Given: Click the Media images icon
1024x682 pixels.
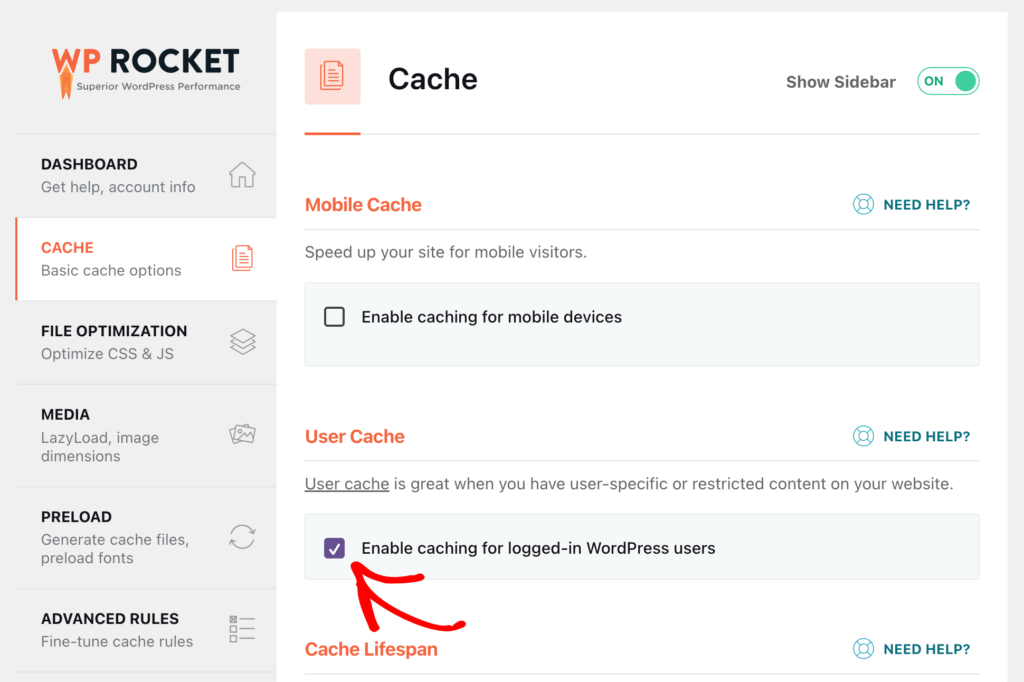Looking at the screenshot, I should 242,434.
